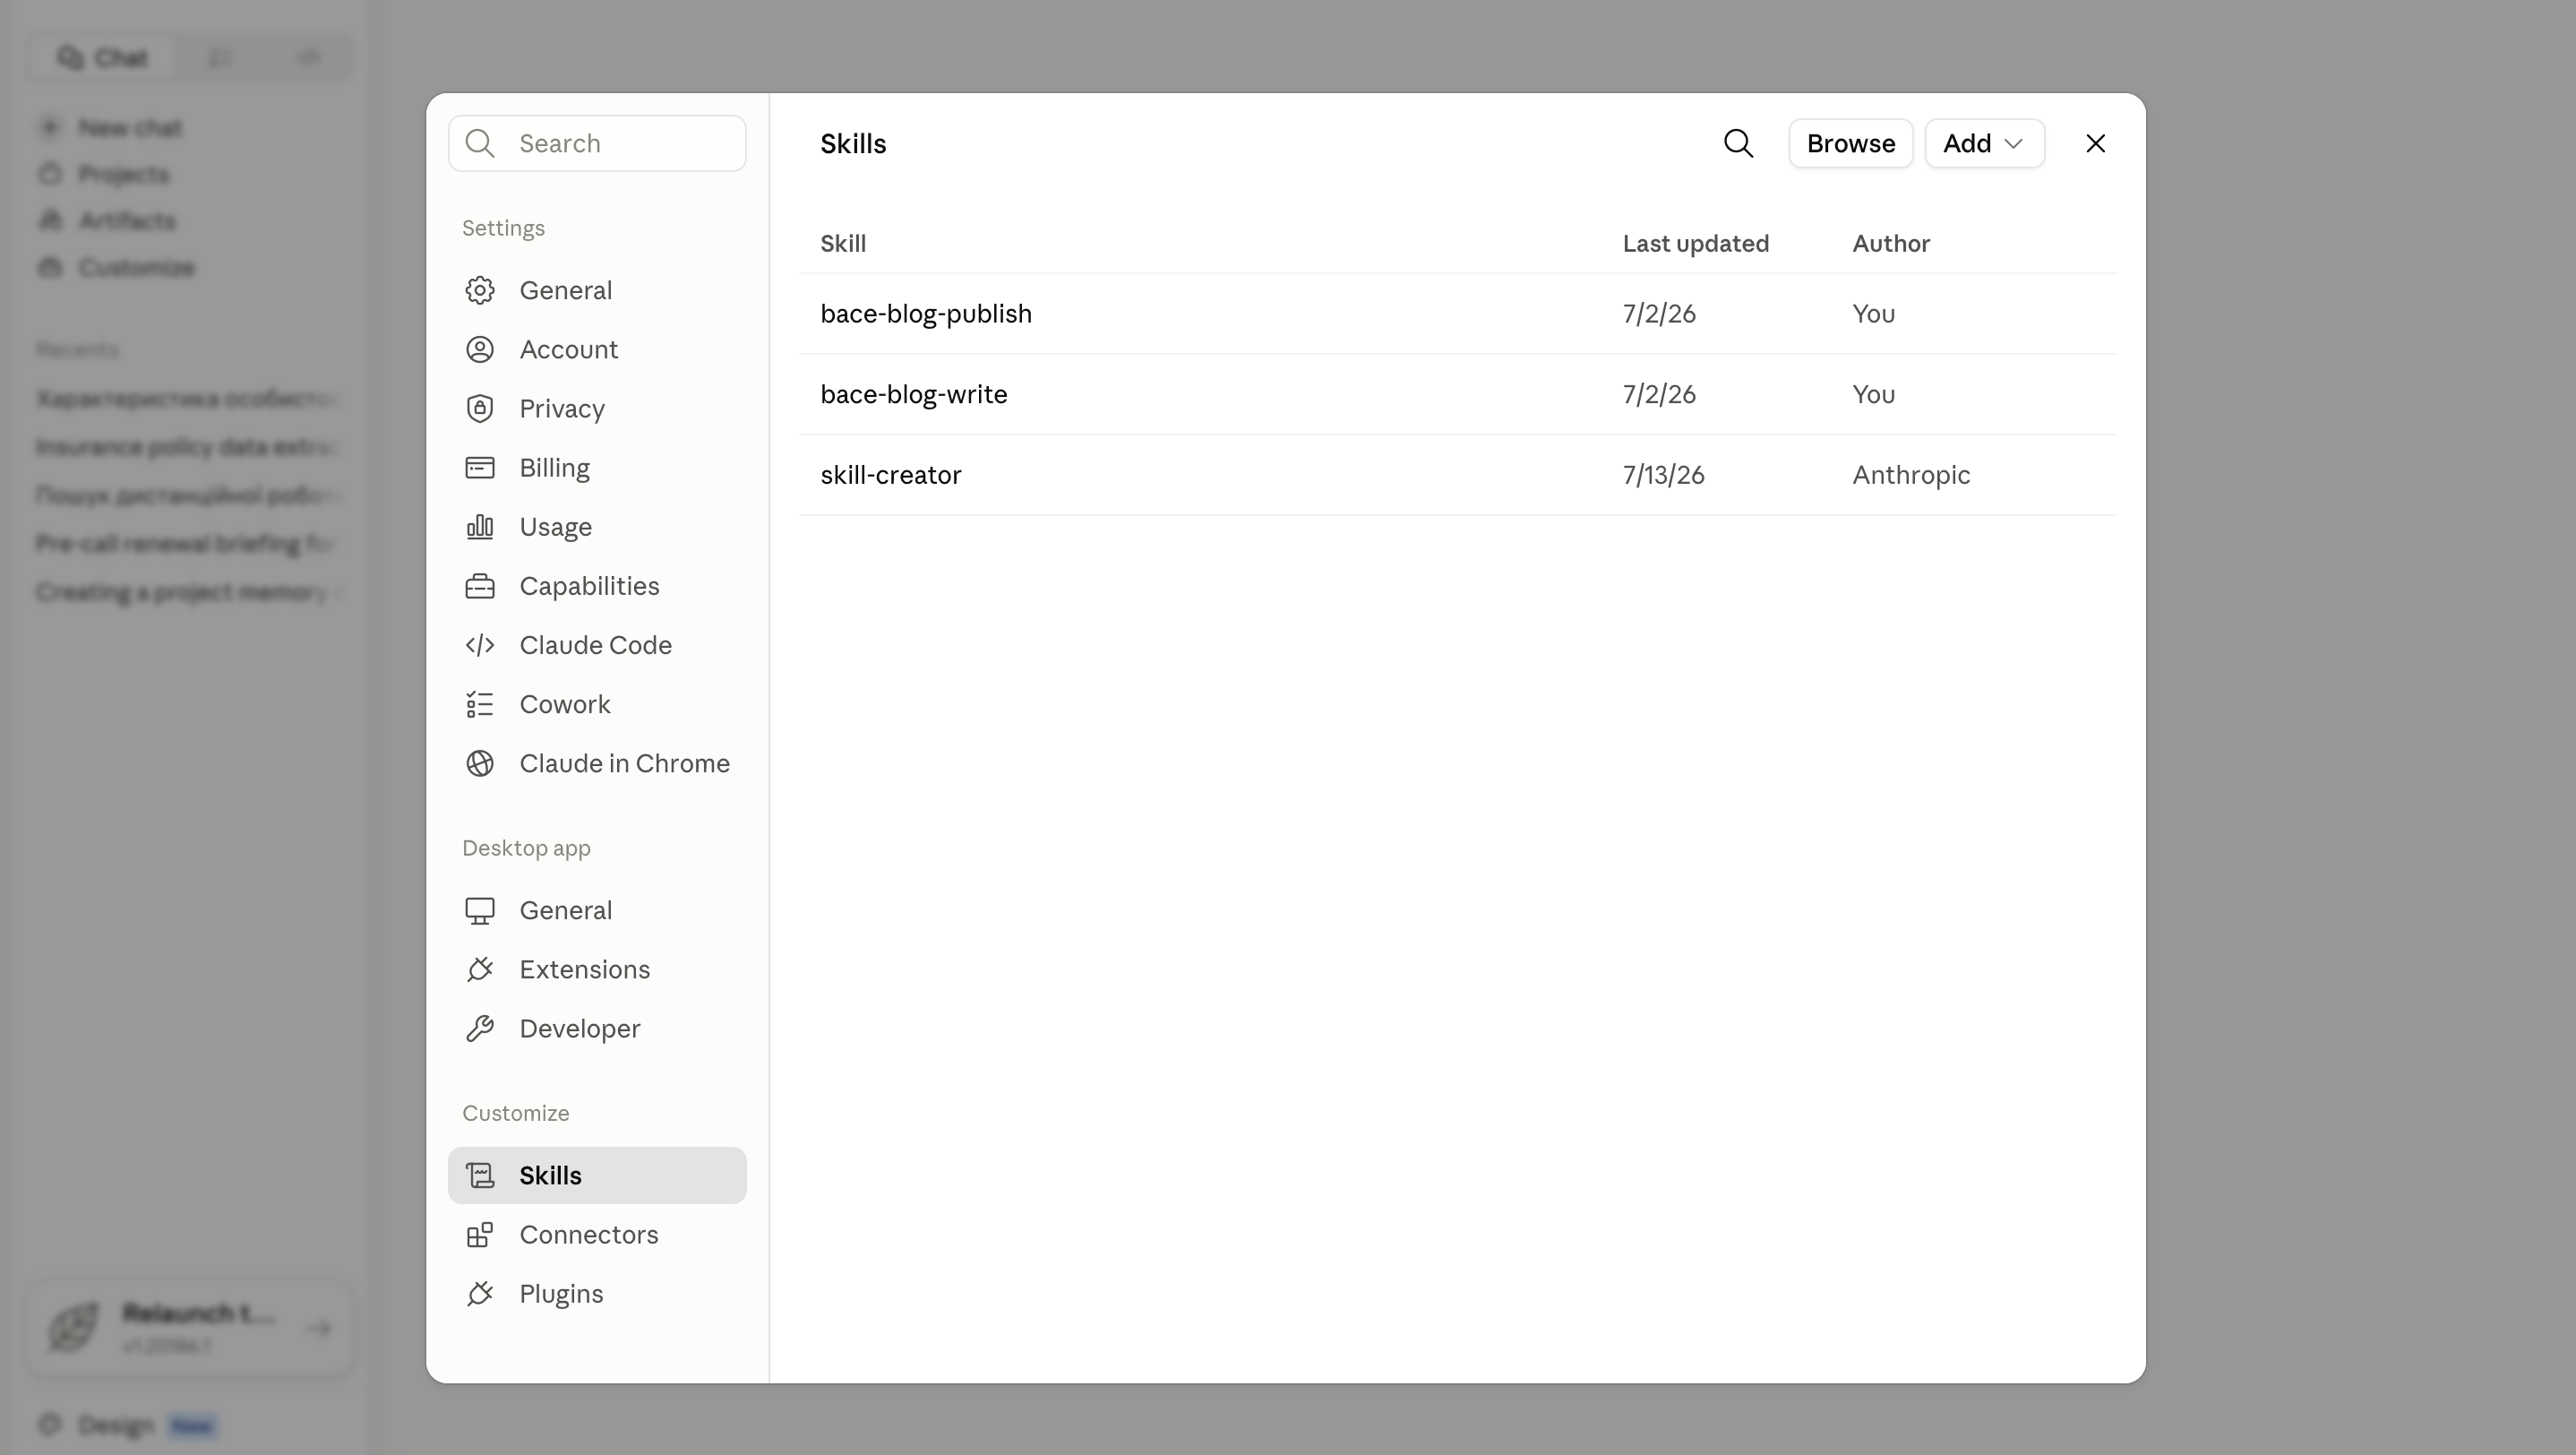
Task: Open the Connectors blocks icon
Action: click(480, 1234)
